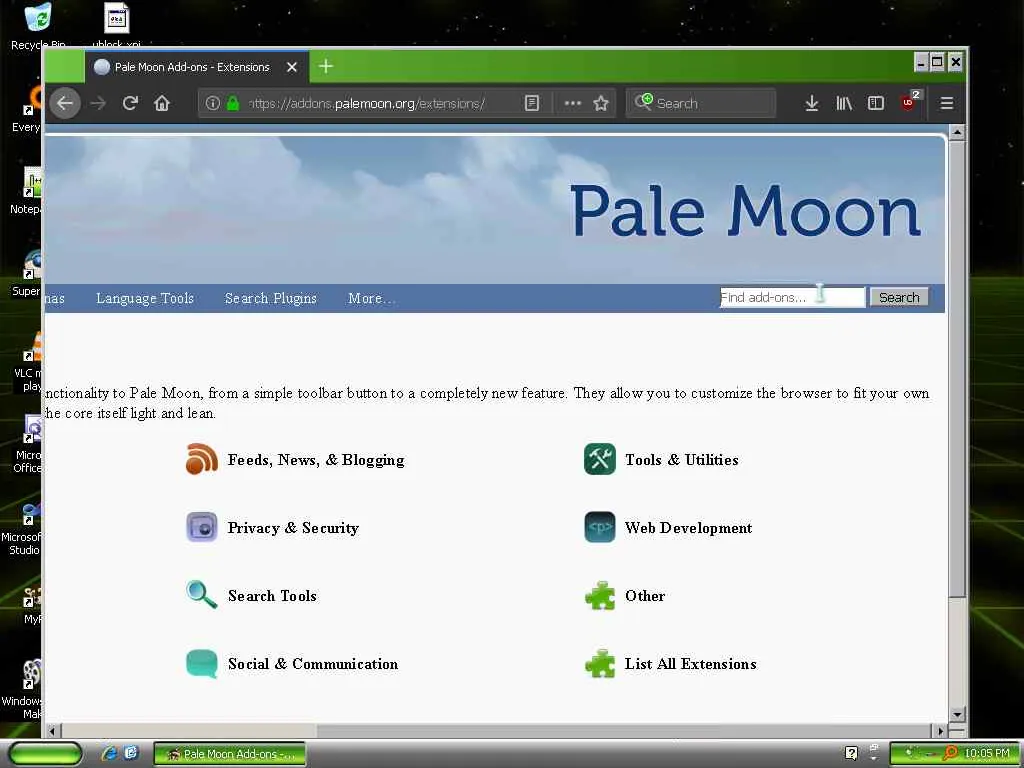The height and width of the screenshot is (768, 1024).
Task: Open the uBlock extension icon
Action: click(910, 101)
